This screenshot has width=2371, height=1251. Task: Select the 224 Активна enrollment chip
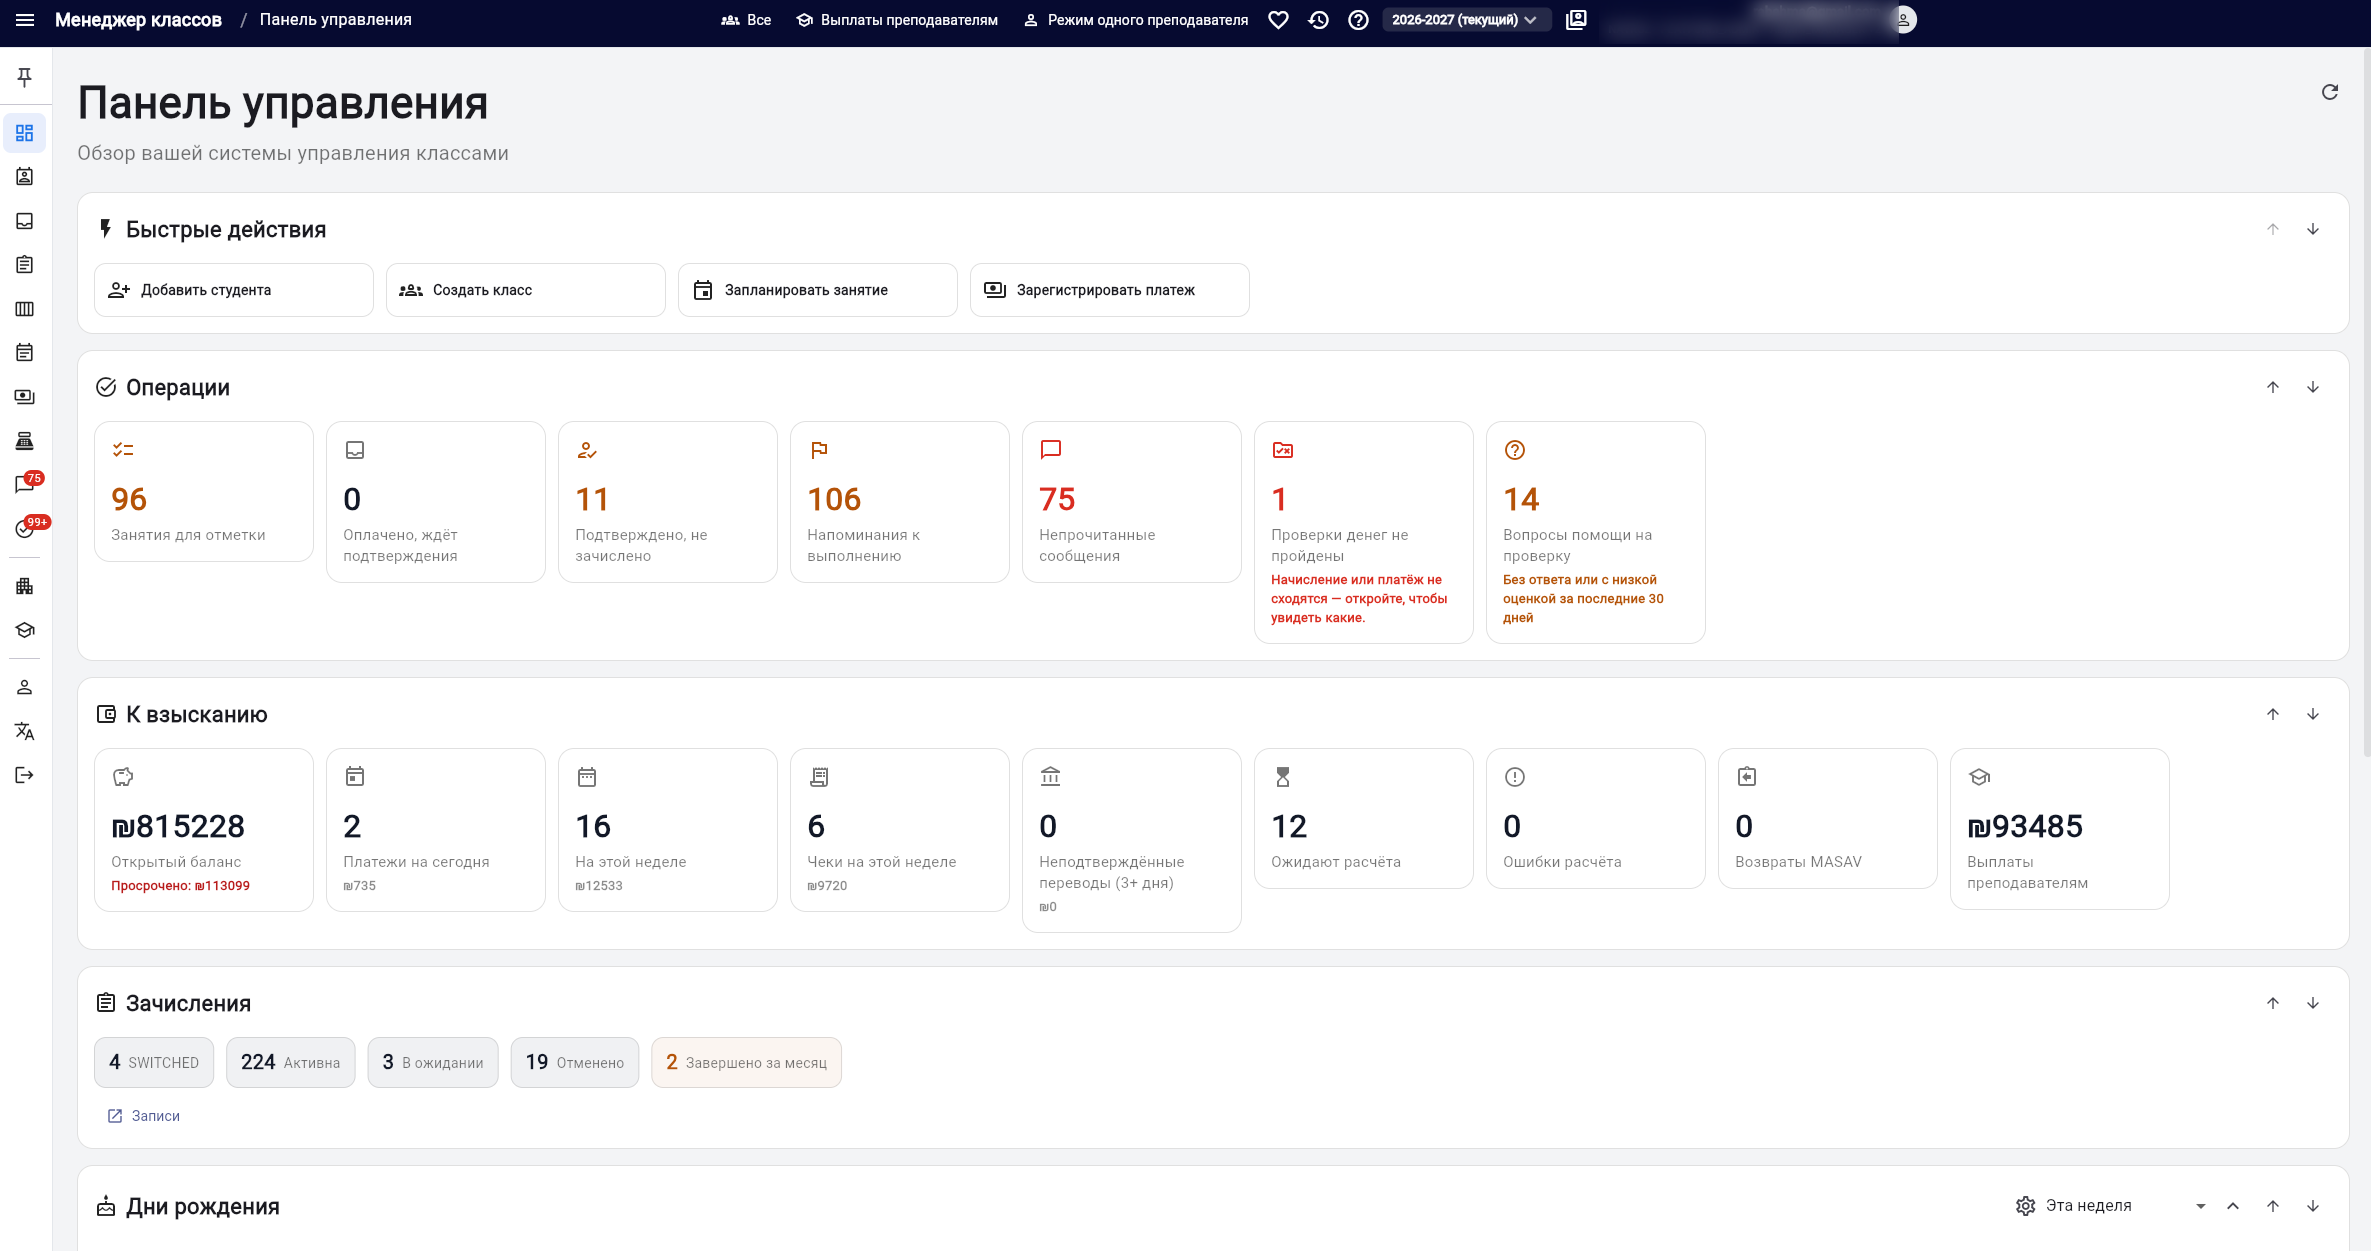(x=291, y=1062)
